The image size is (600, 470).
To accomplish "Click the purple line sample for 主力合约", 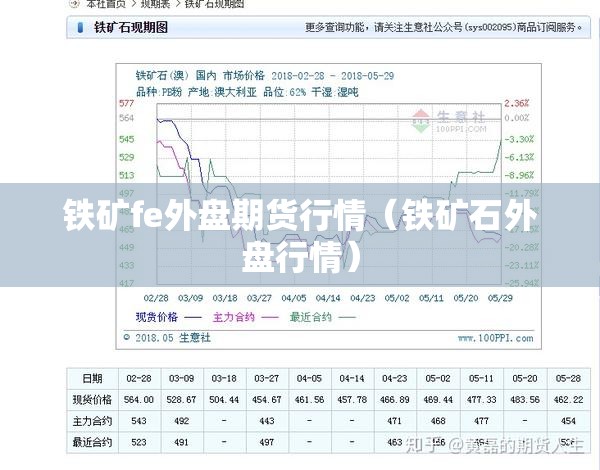I will pos(269,317).
